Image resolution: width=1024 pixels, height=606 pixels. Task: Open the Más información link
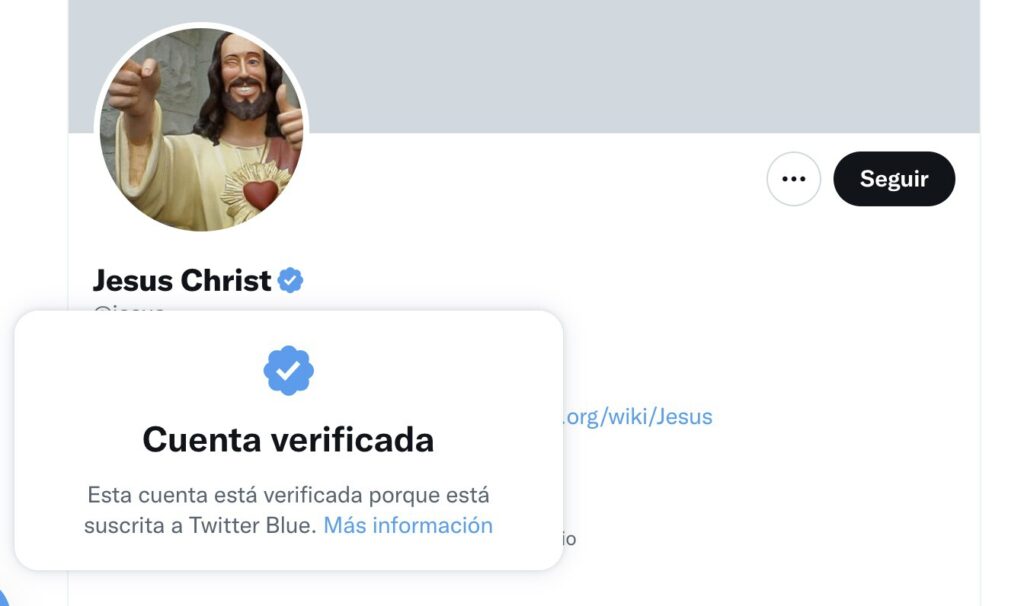[408, 525]
